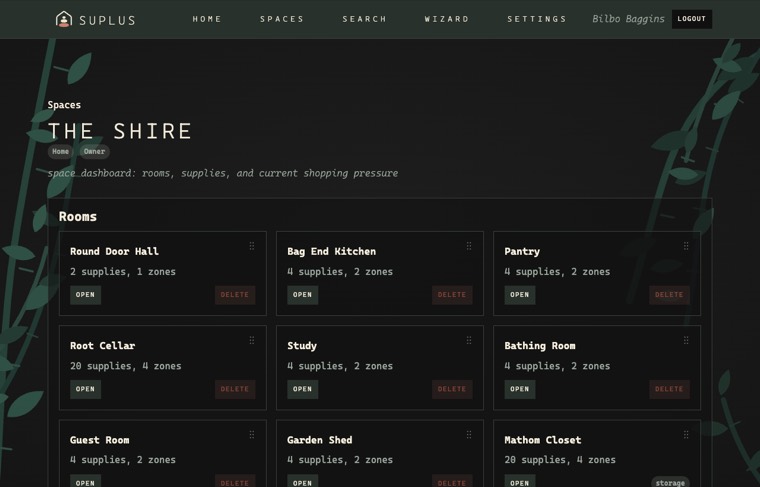Click THE SHIRE page title
This screenshot has height=487, width=760.
click(x=120, y=131)
